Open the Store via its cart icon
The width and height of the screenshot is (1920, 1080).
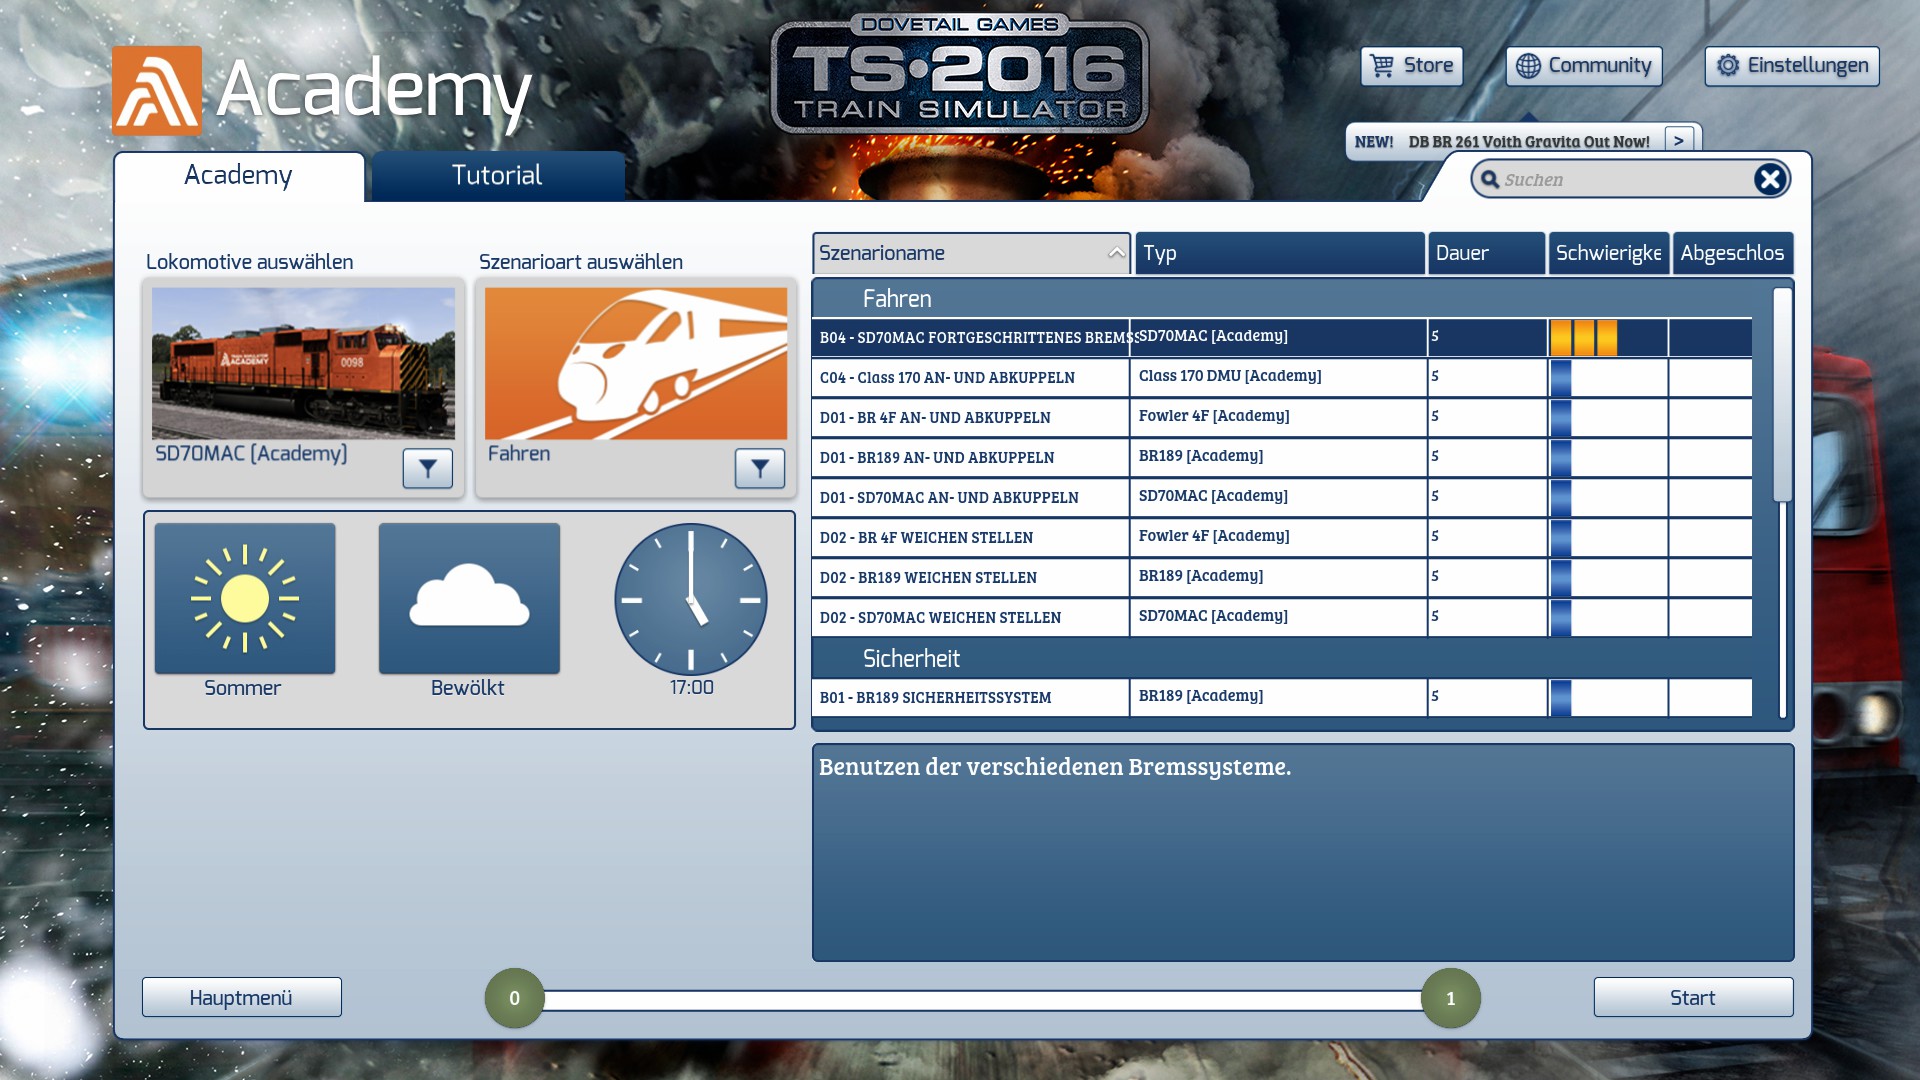coord(1382,66)
